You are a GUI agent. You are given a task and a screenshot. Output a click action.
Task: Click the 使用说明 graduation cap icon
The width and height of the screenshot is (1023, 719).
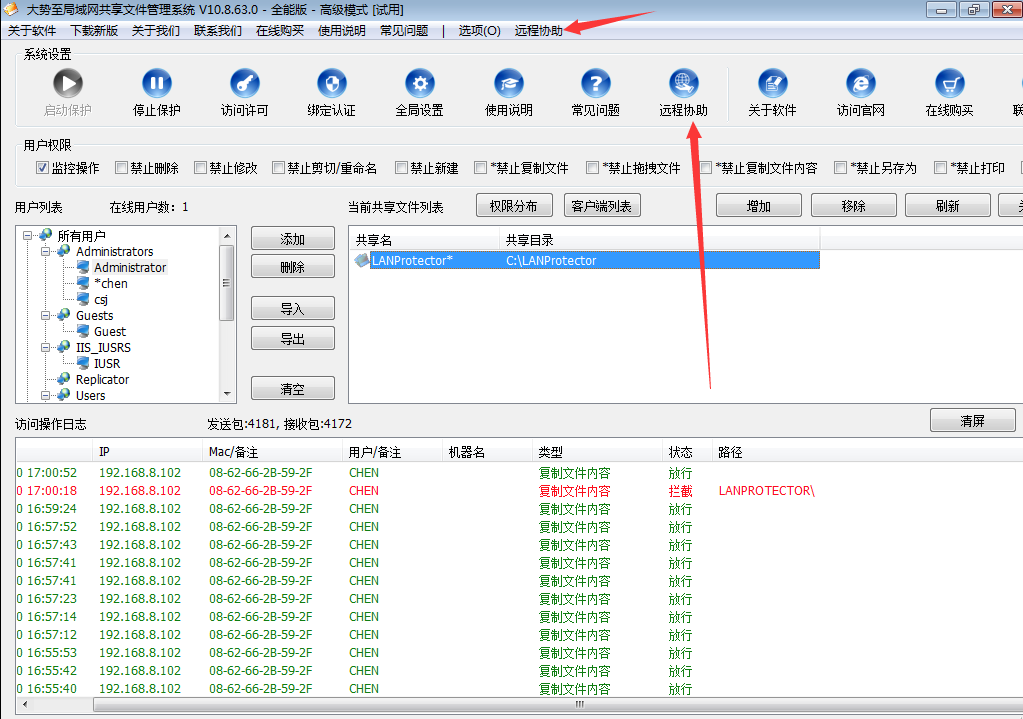[508, 84]
